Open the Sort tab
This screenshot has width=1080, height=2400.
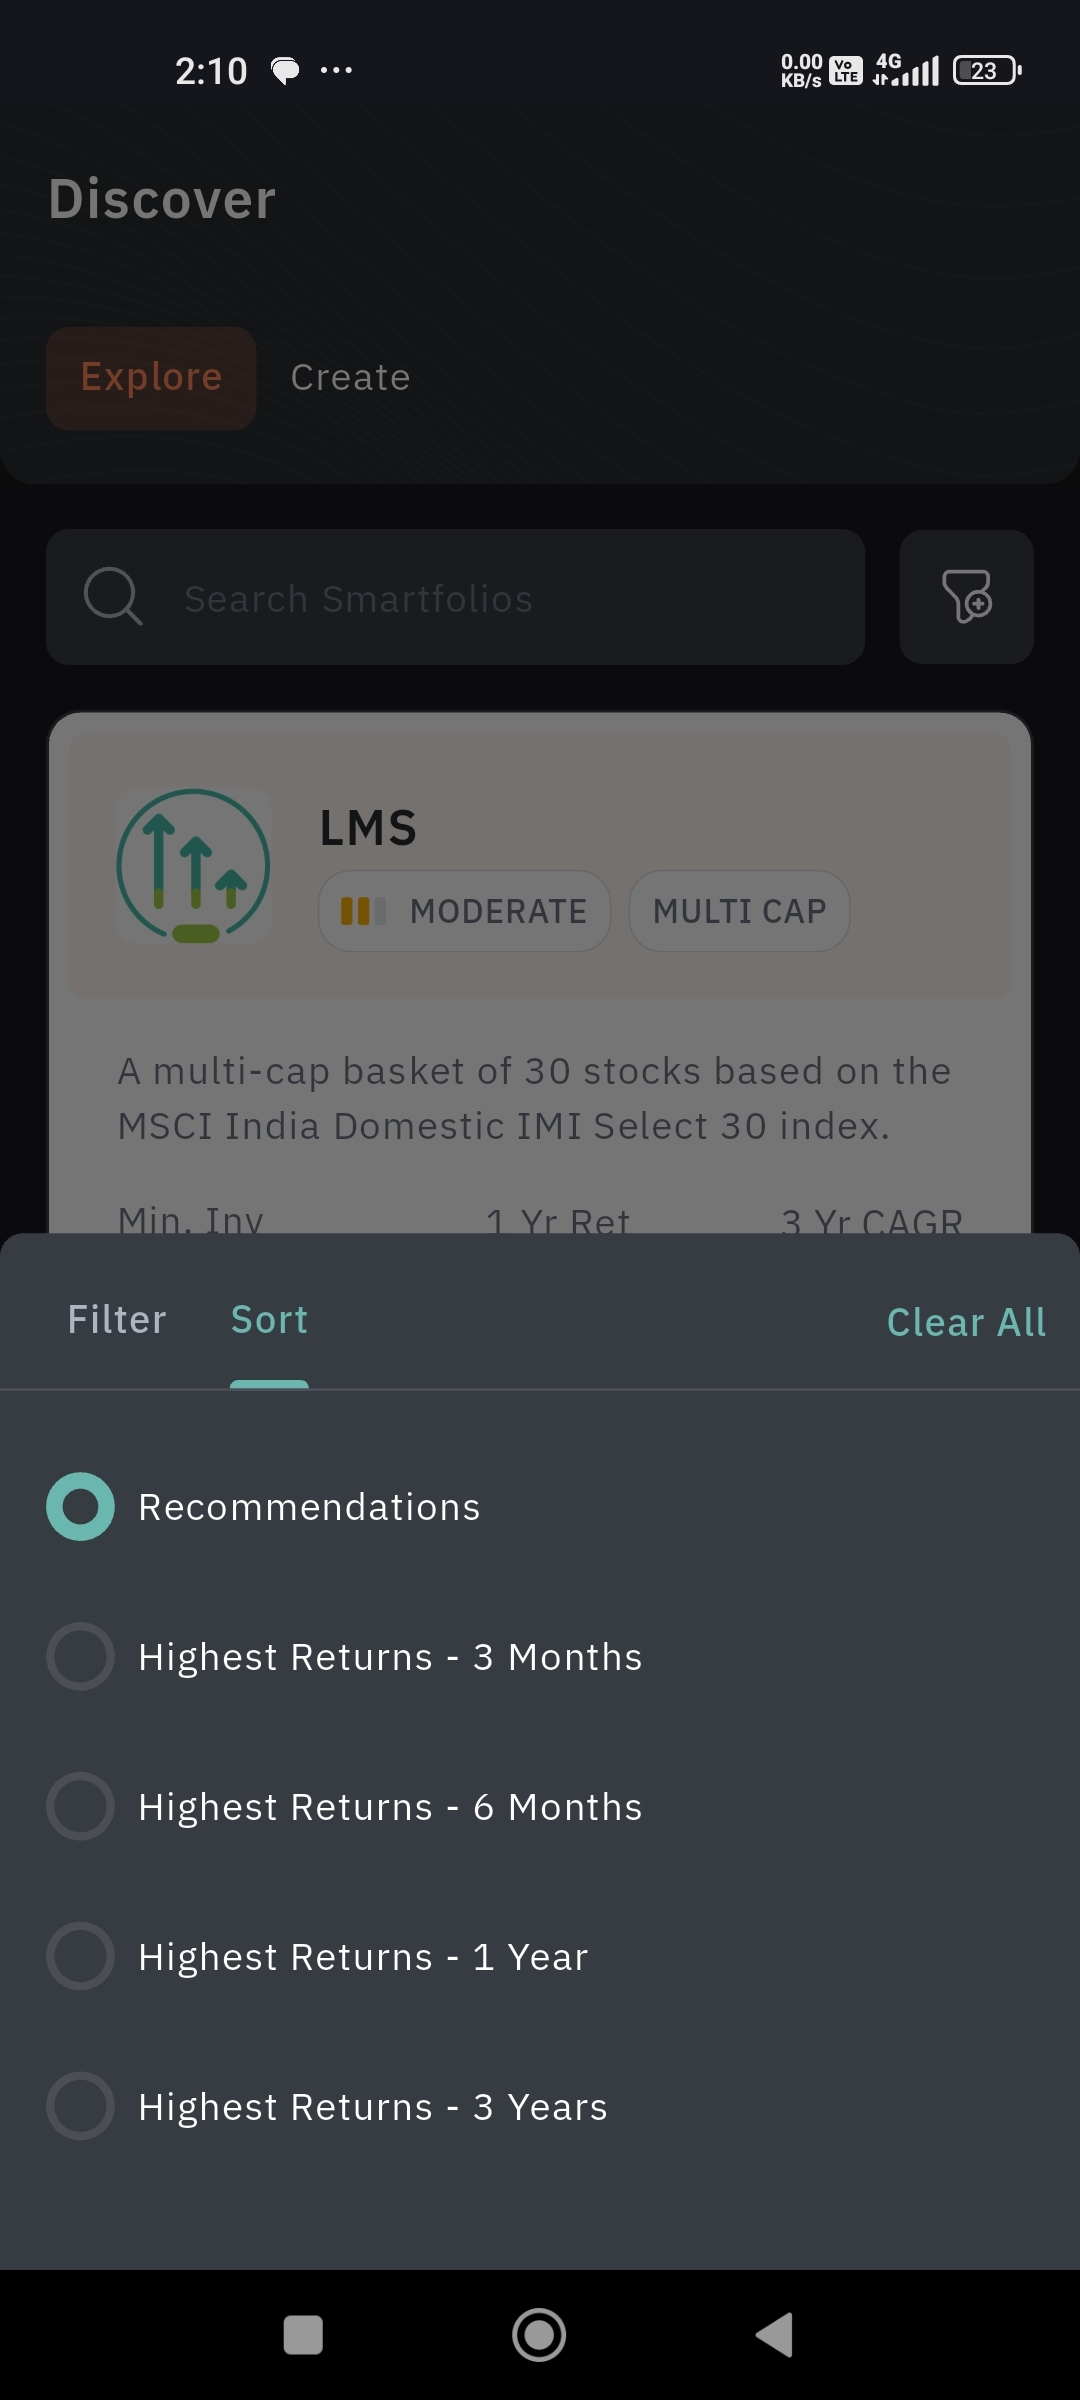pyautogui.click(x=269, y=1320)
